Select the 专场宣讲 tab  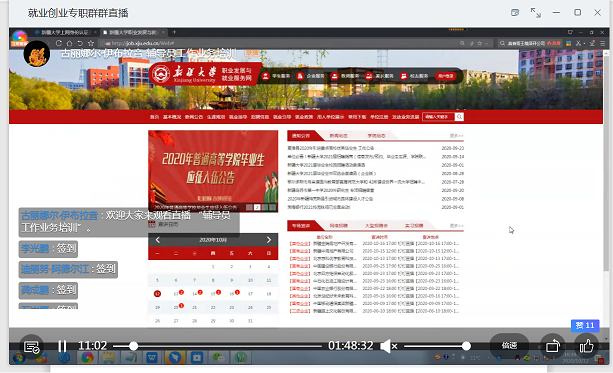point(301,226)
